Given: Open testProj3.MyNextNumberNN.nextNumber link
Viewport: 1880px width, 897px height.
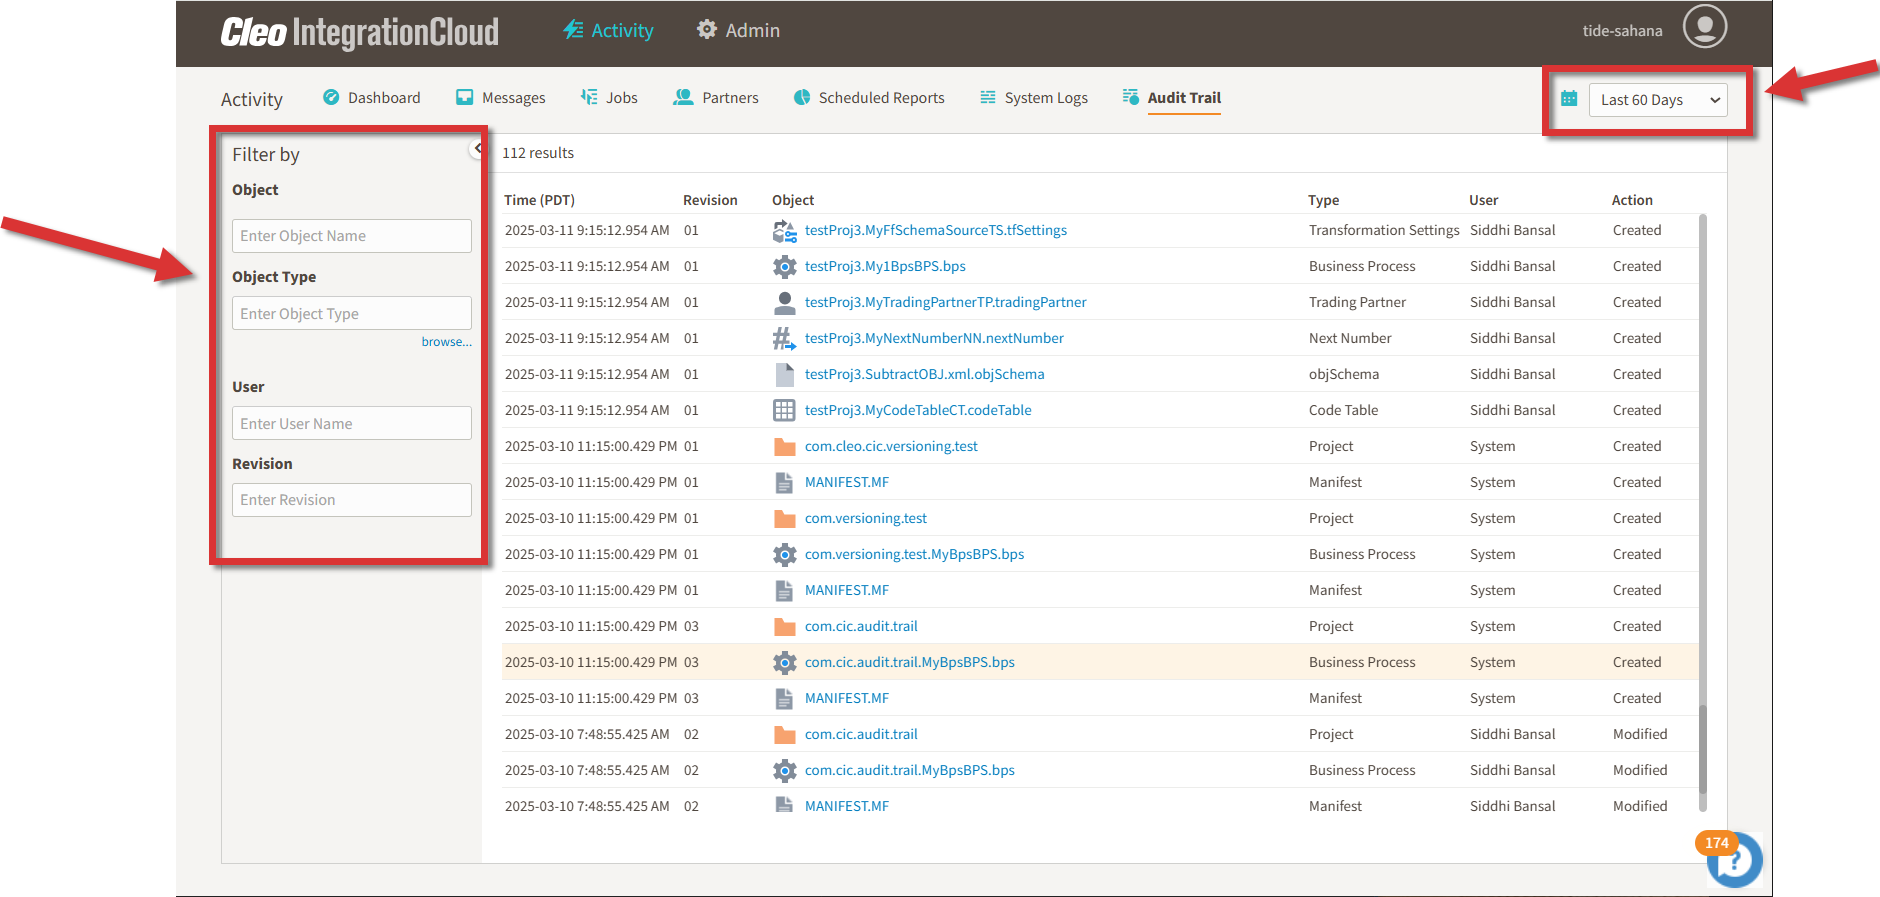Looking at the screenshot, I should pyautogui.click(x=934, y=338).
